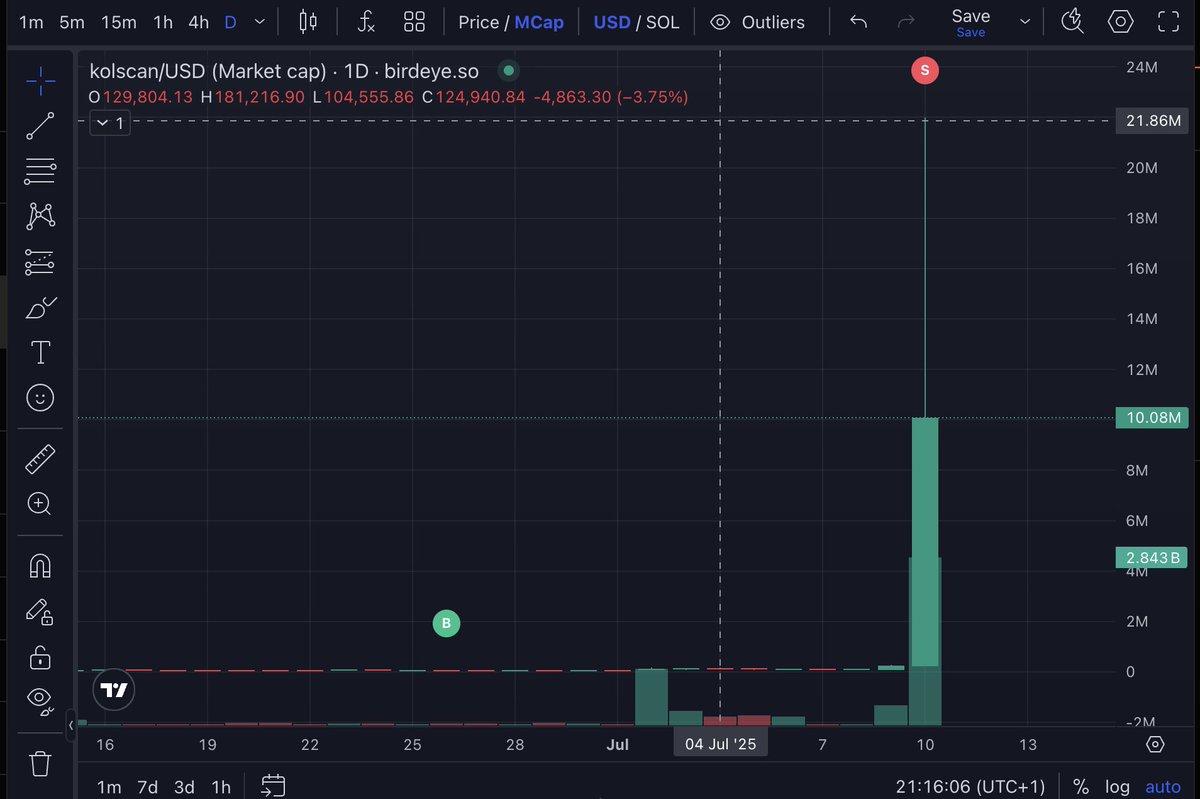
Task: Switch chart to Price mode
Action: (x=479, y=22)
